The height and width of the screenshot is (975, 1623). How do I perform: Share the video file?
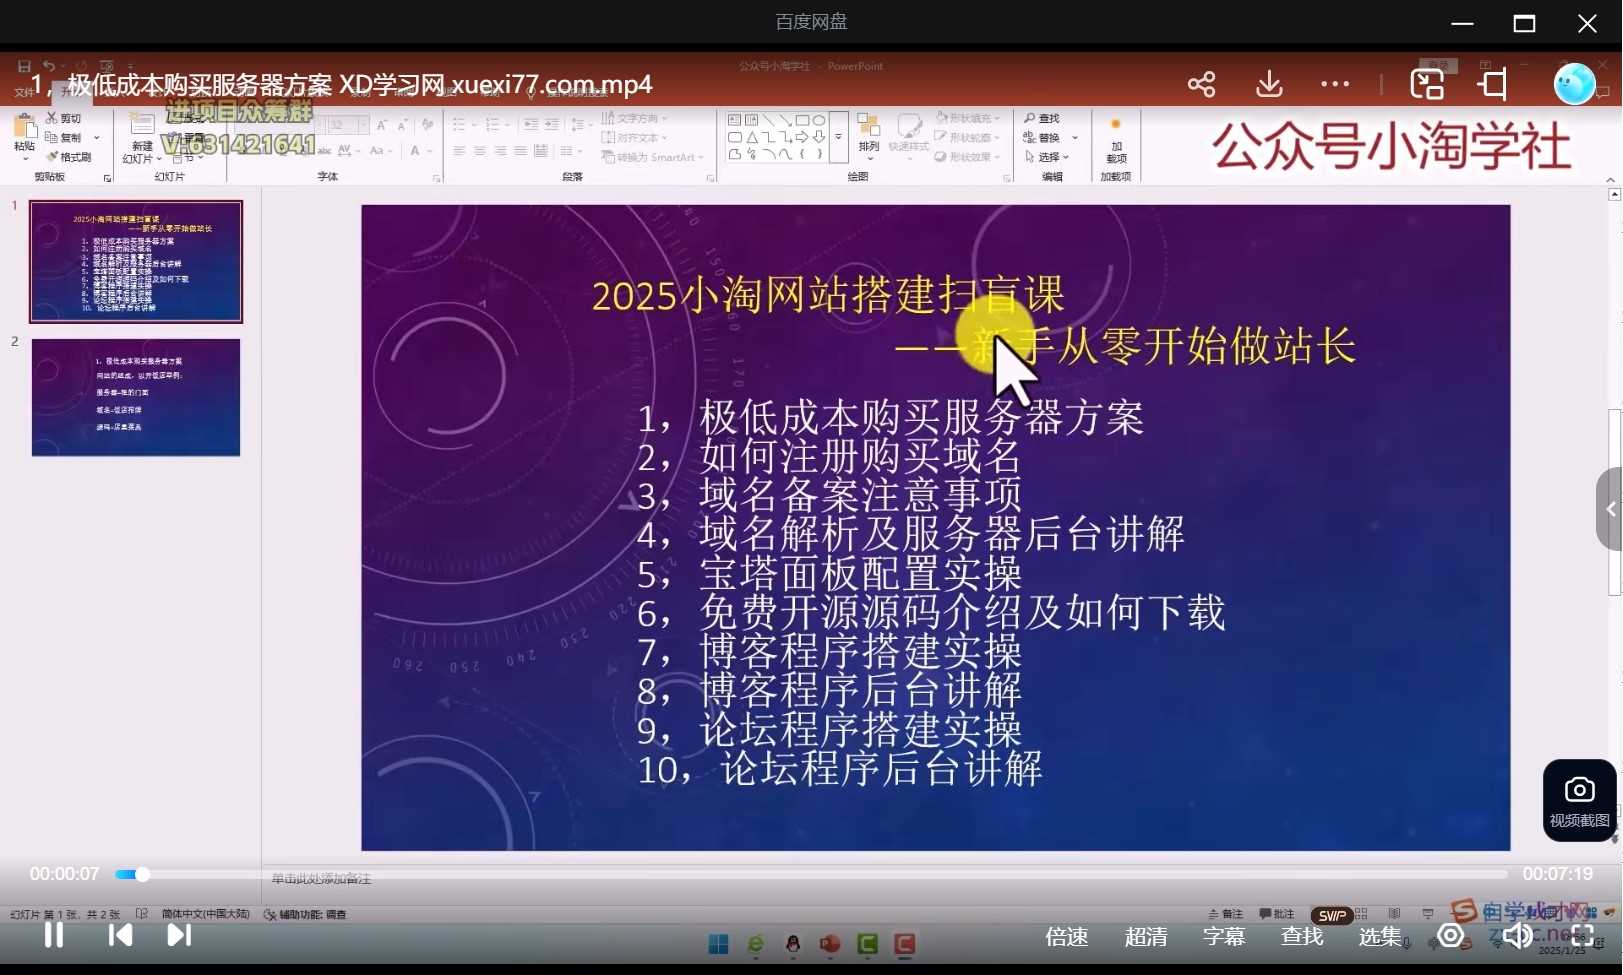click(x=1201, y=84)
